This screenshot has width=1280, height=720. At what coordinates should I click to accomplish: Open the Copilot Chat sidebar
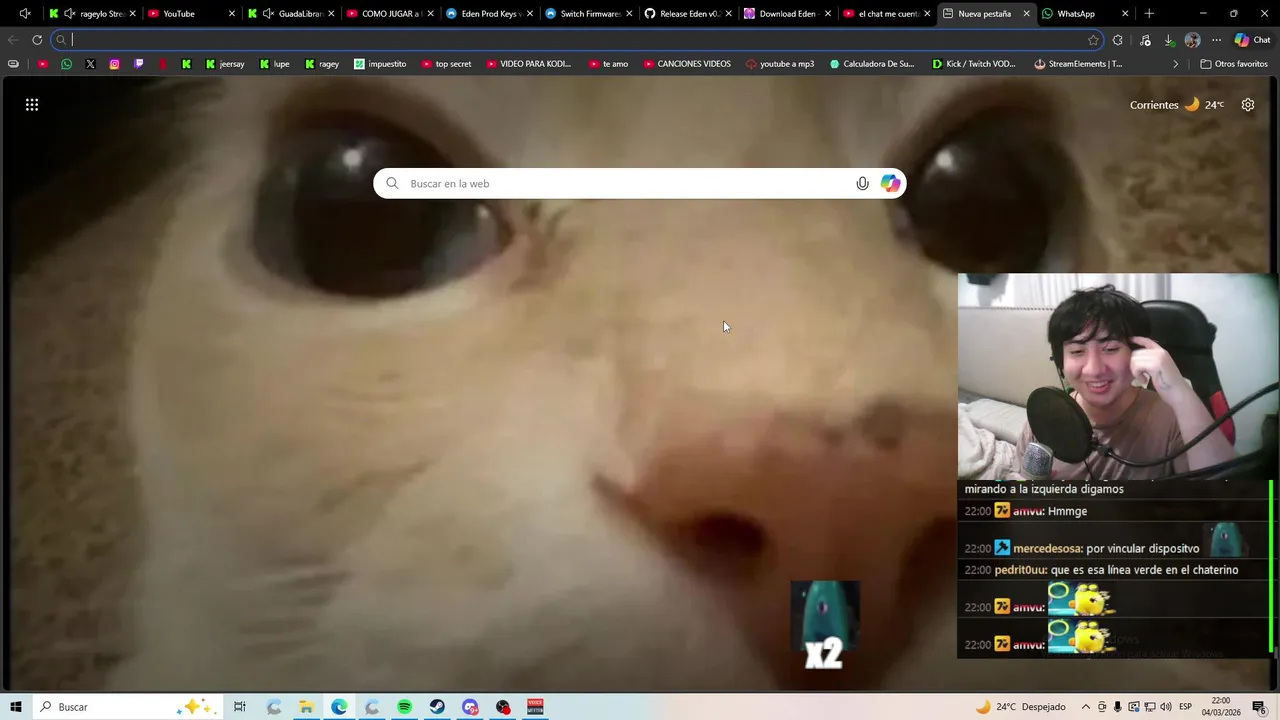1253,40
